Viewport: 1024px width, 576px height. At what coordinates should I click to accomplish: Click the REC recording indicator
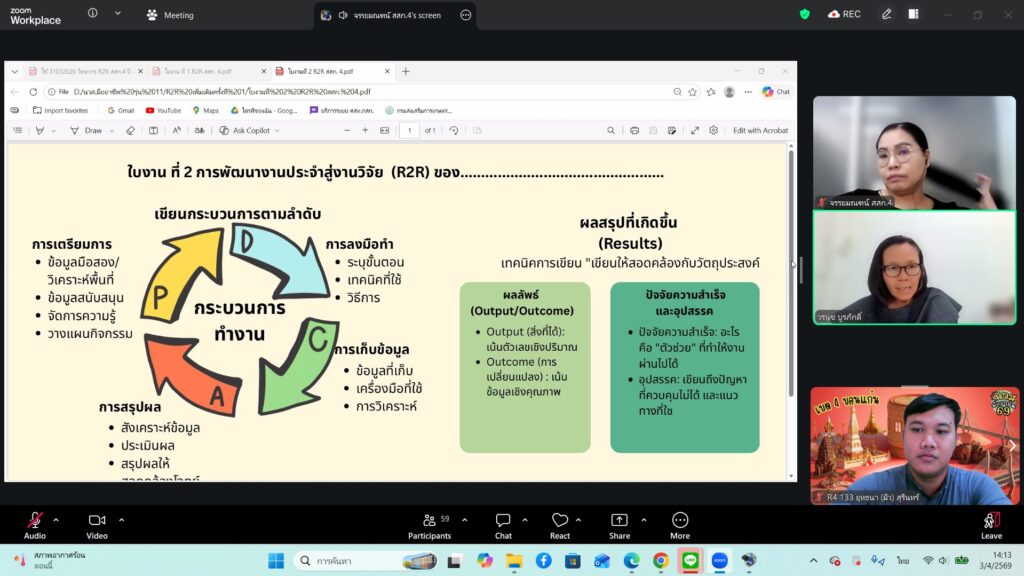coord(844,14)
